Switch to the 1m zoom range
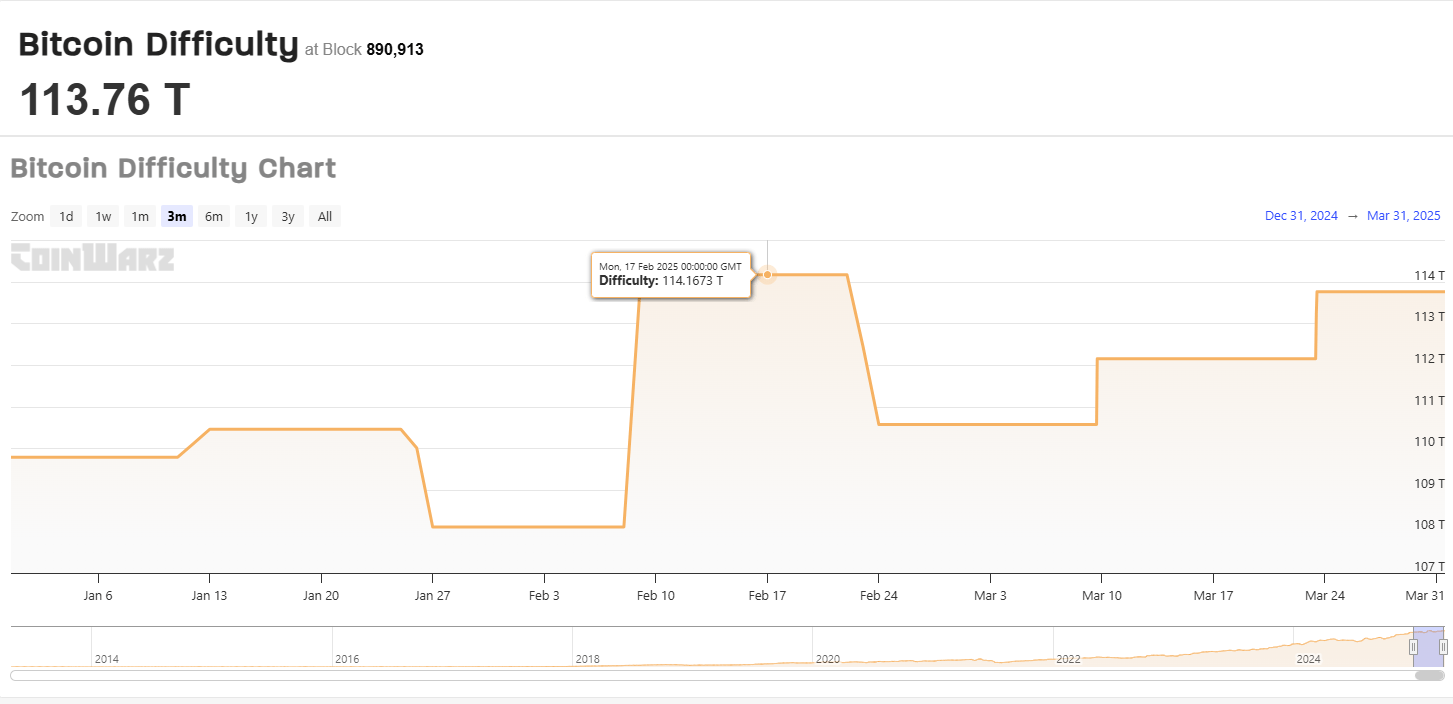 [x=139, y=216]
